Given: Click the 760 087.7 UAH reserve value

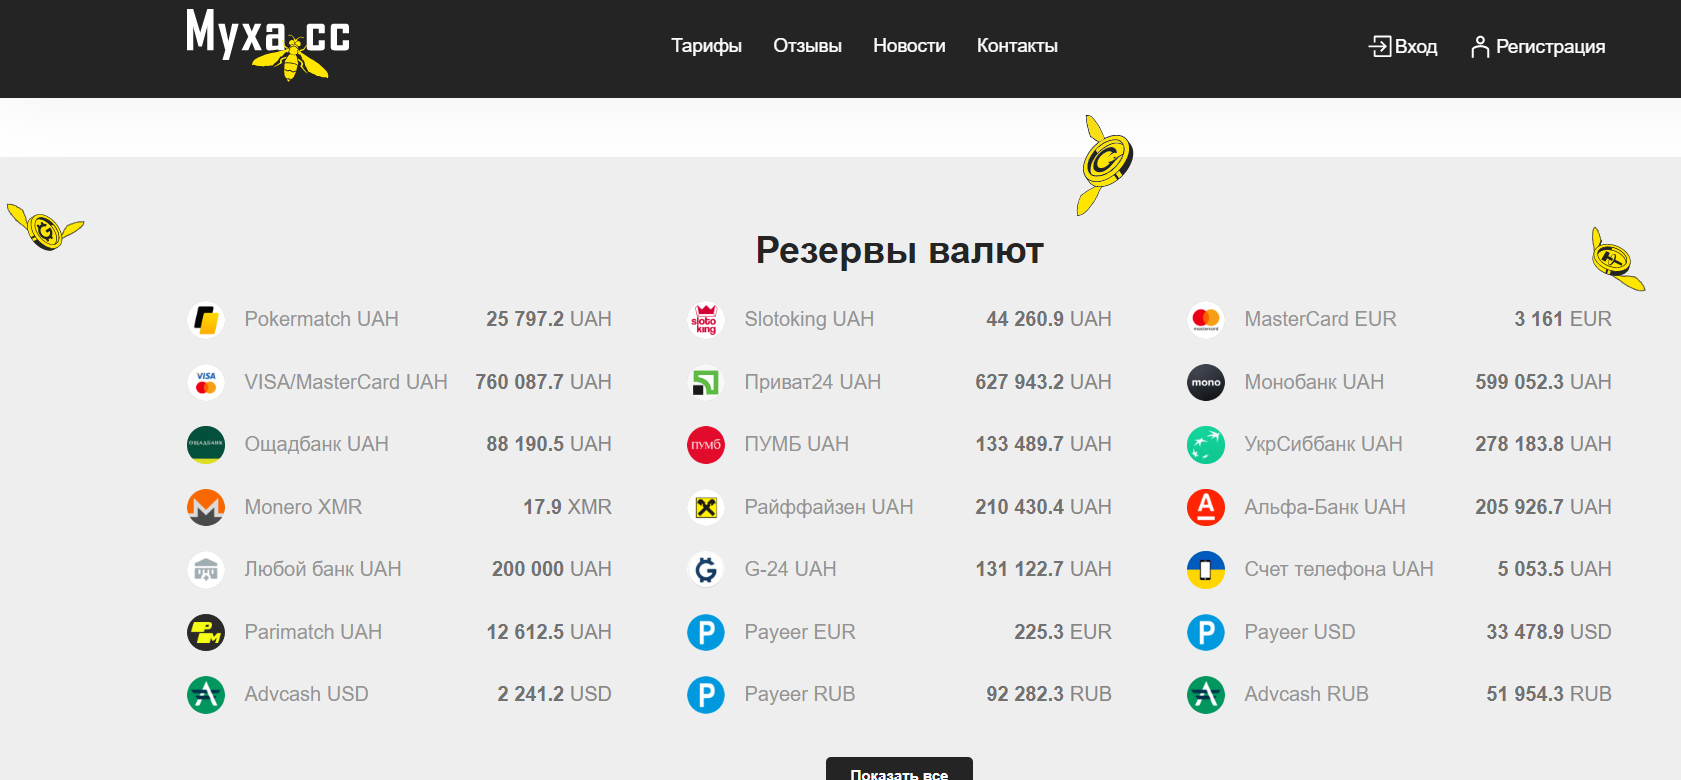Looking at the screenshot, I should [x=543, y=382].
